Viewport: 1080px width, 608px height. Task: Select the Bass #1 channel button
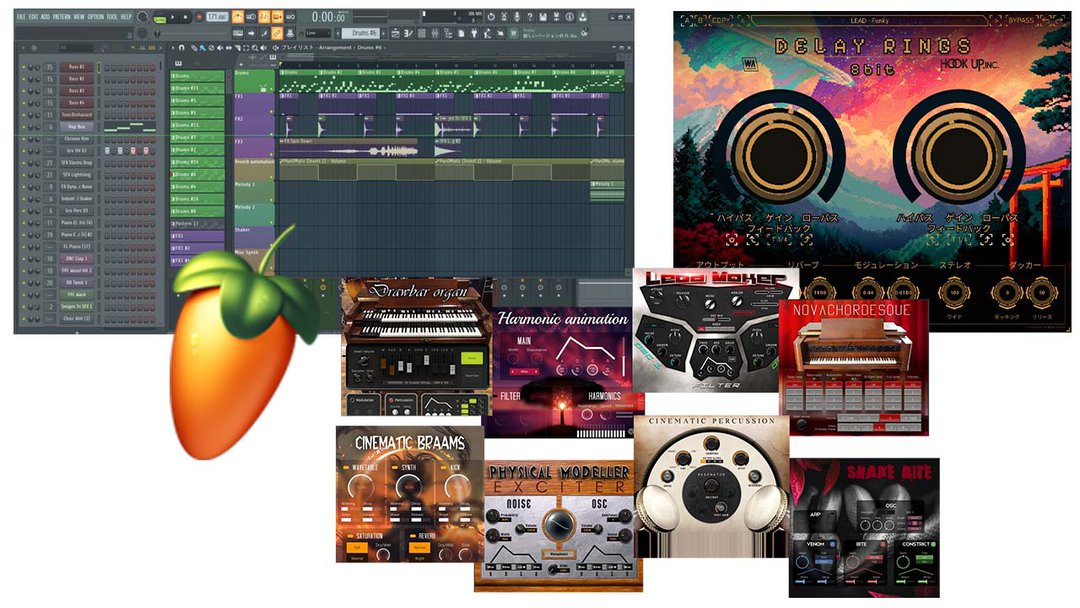(76, 66)
